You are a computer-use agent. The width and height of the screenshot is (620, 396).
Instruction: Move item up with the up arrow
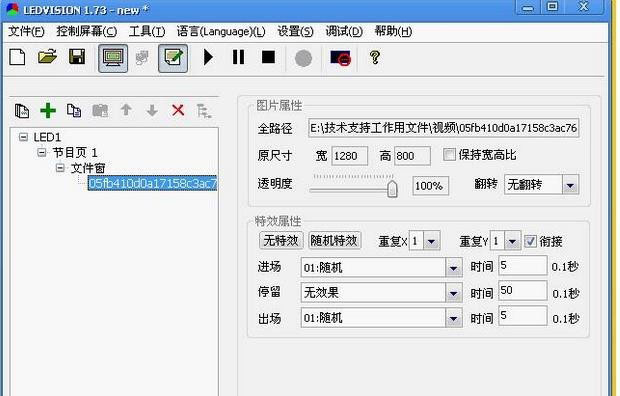tap(126, 110)
